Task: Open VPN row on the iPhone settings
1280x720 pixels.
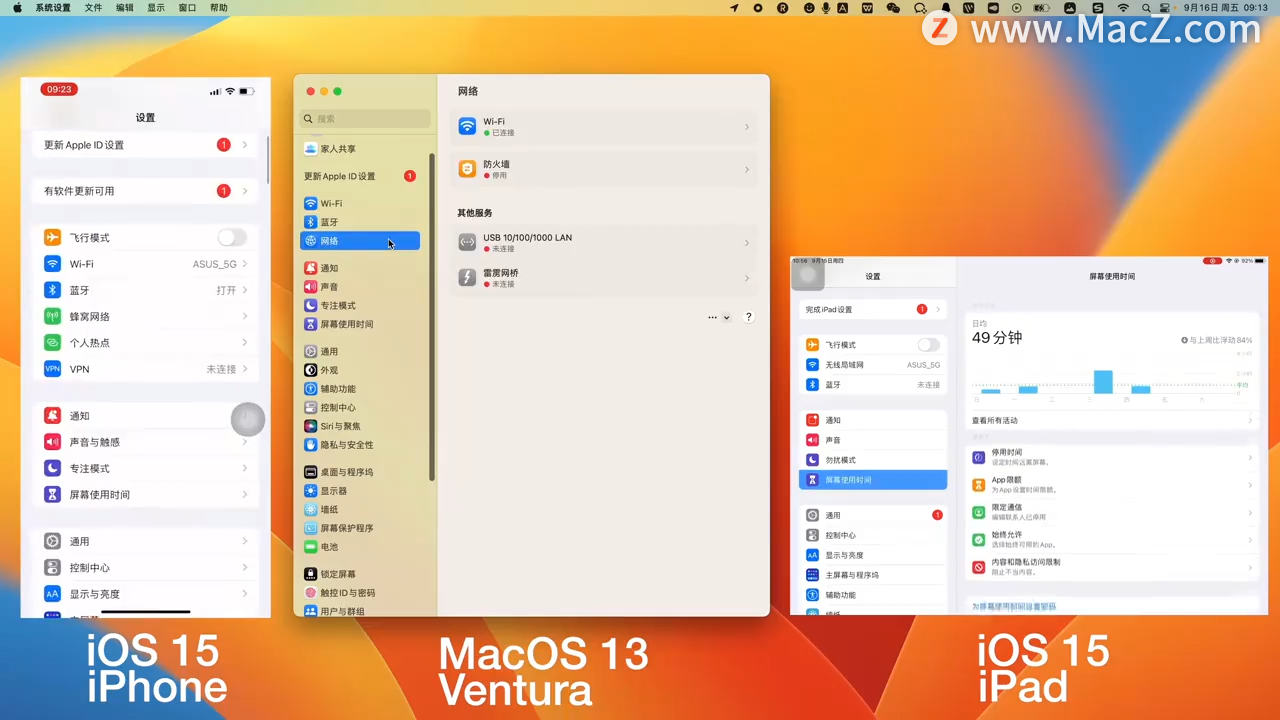Action: (145, 369)
